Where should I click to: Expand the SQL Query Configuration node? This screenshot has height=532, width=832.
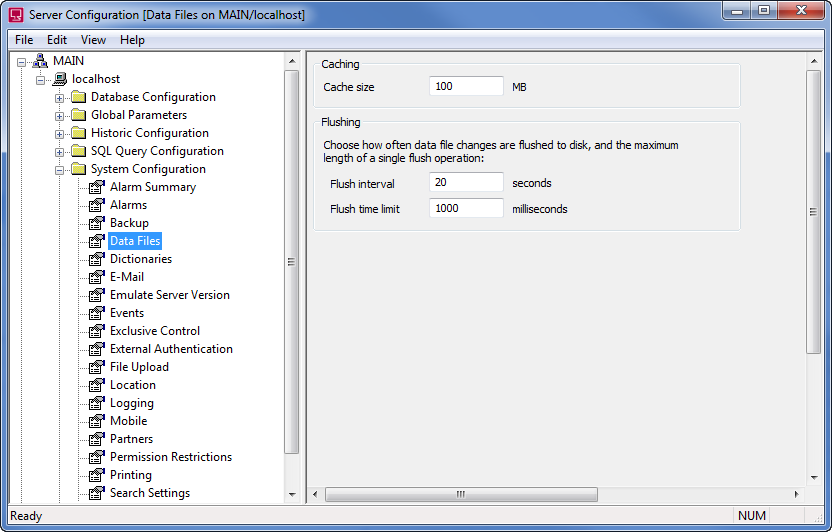click(x=60, y=151)
